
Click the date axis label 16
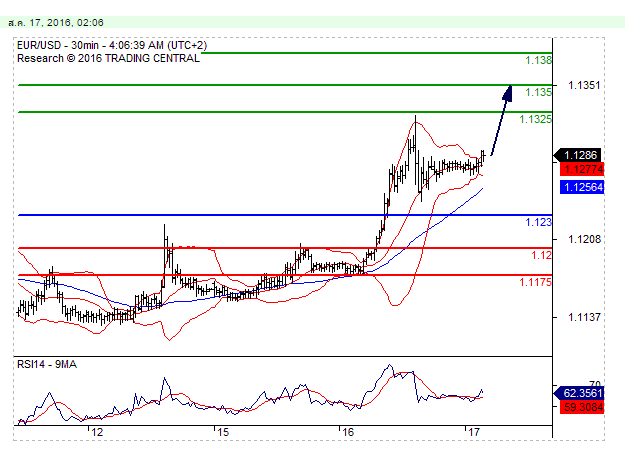point(348,432)
